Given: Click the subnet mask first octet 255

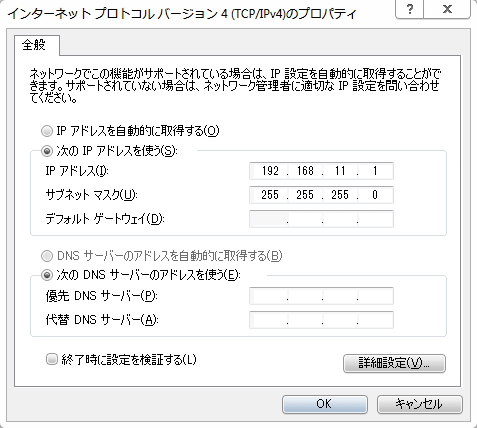Looking at the screenshot, I should 270,195.
